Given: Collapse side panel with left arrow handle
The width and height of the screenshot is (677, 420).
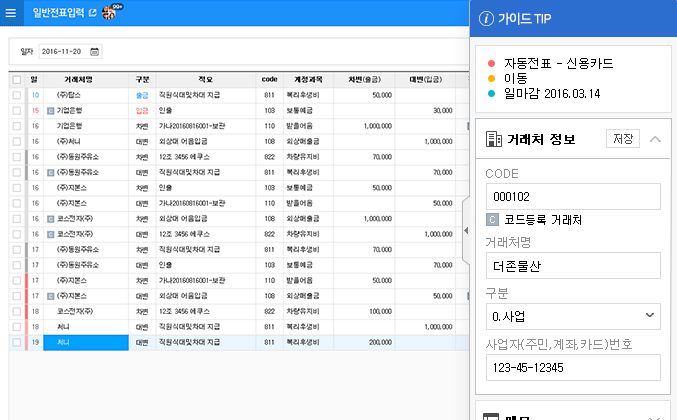Looking at the screenshot, I should pyautogui.click(x=466, y=231).
